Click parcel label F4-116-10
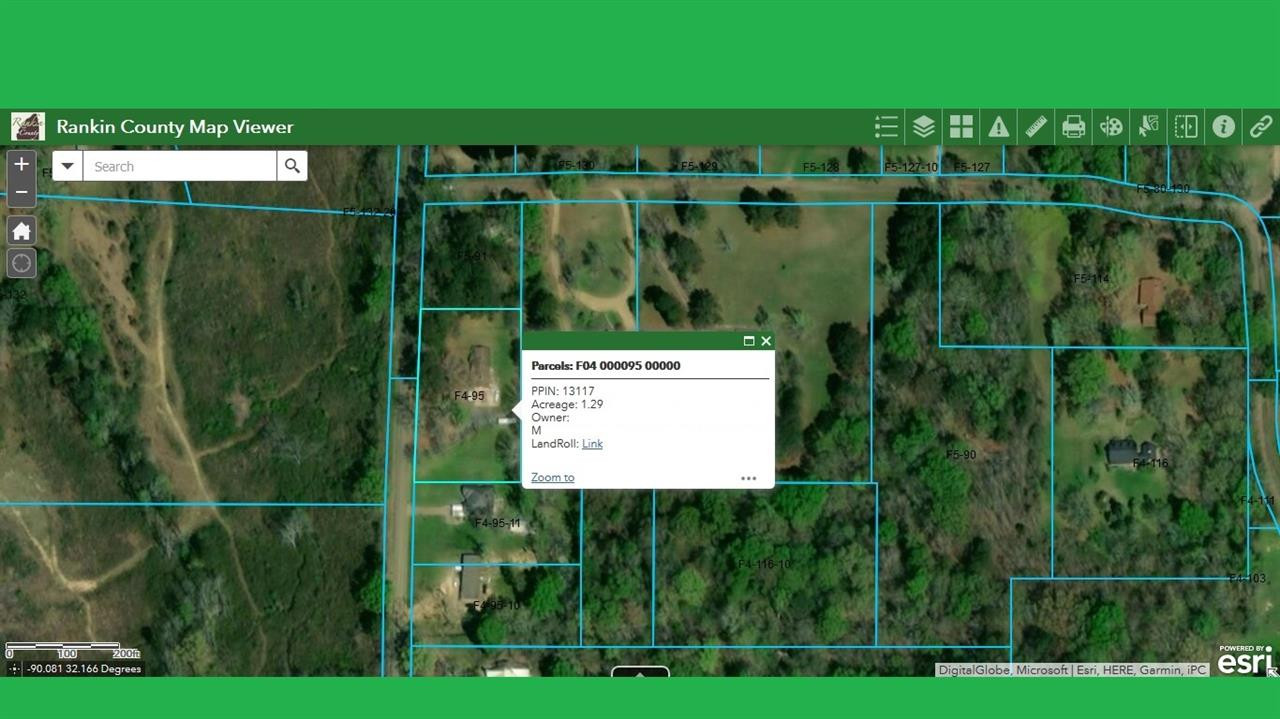Viewport: 1280px width, 719px height. click(764, 564)
